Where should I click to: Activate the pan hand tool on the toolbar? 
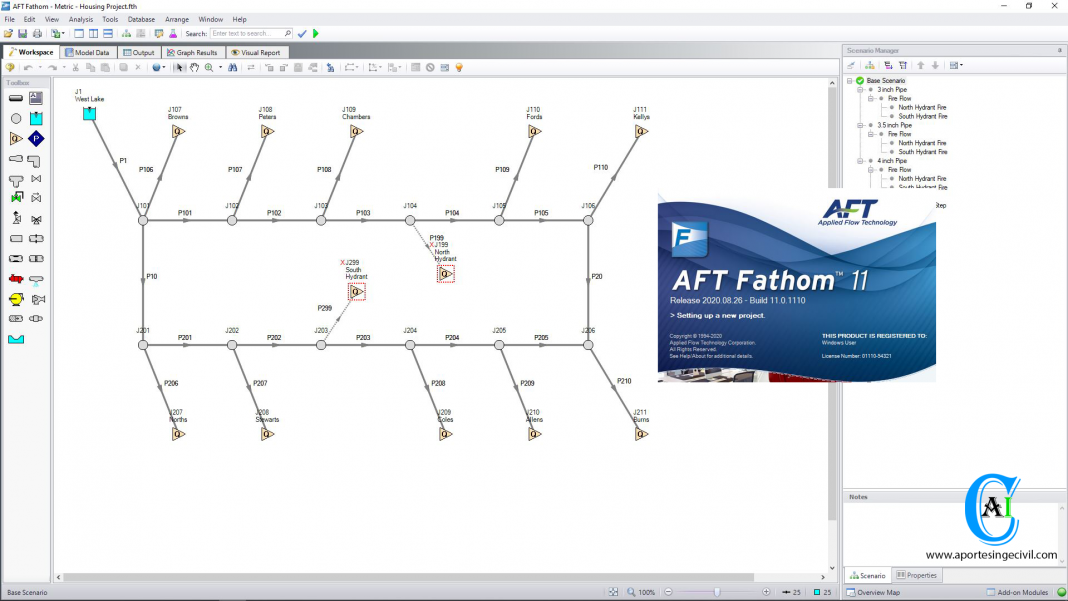click(194, 68)
